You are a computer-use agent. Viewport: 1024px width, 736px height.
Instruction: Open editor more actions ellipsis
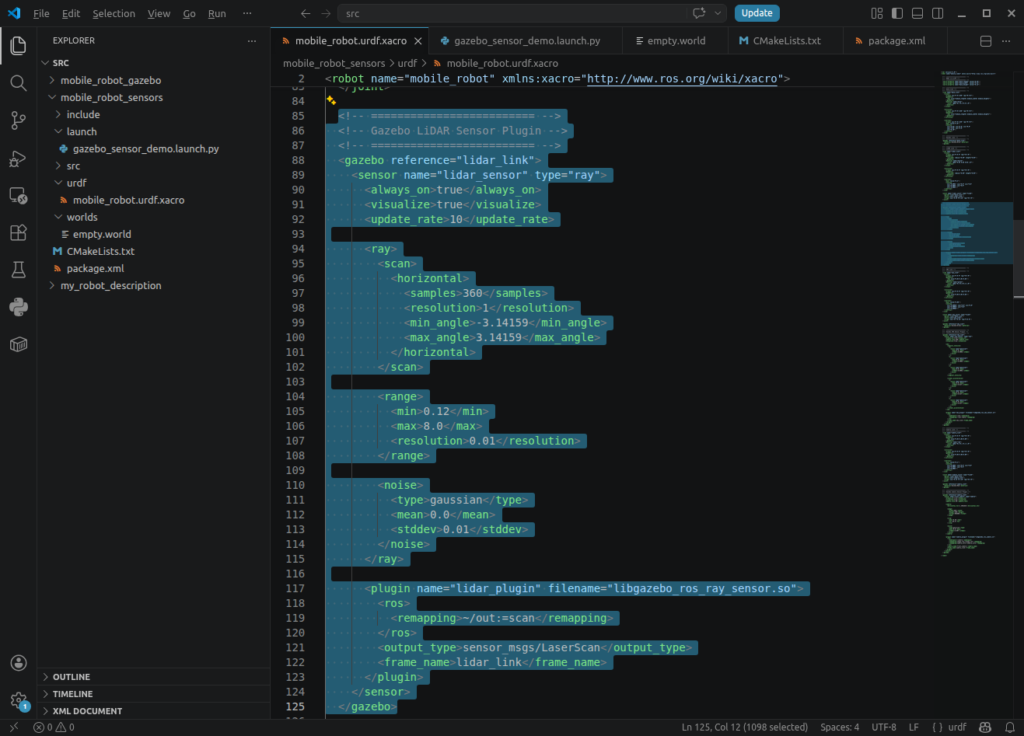pos(1006,40)
